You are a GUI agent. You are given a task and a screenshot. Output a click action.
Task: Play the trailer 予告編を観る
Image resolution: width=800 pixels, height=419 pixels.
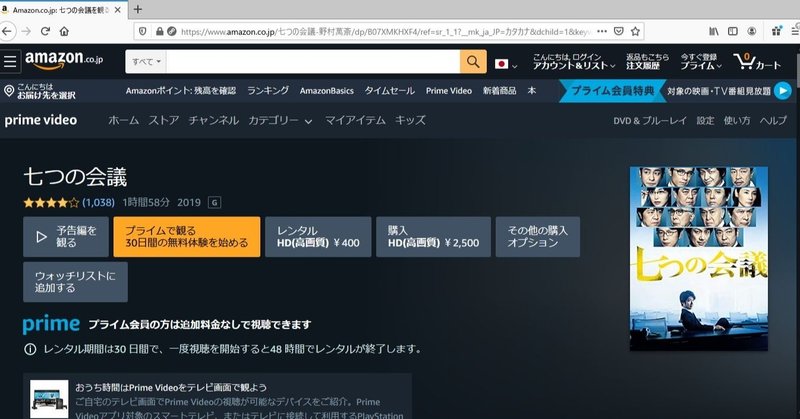66,237
